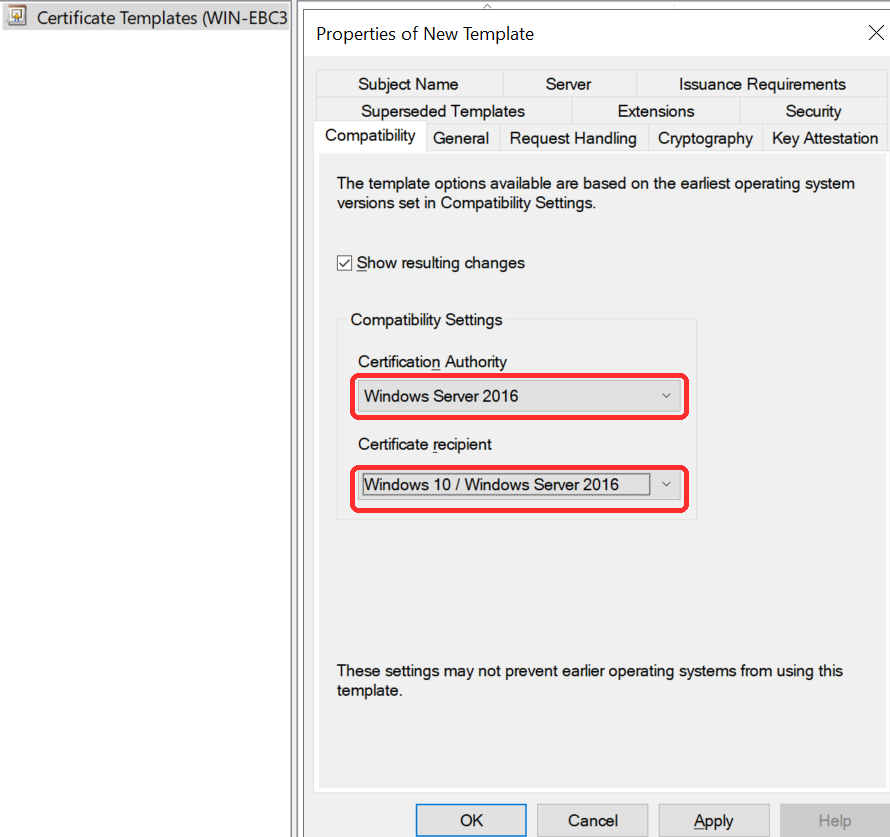
Task: Click the Certification Authority label
Action: [x=433, y=361]
